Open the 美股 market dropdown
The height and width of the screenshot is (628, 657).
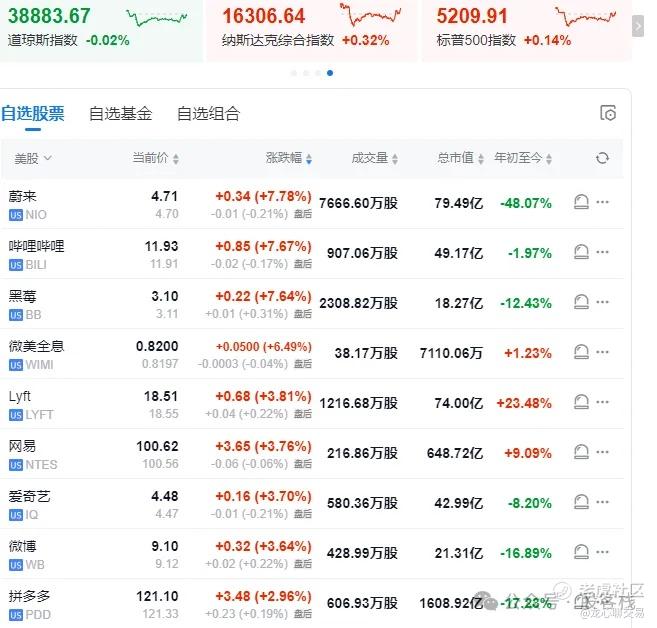point(33,158)
